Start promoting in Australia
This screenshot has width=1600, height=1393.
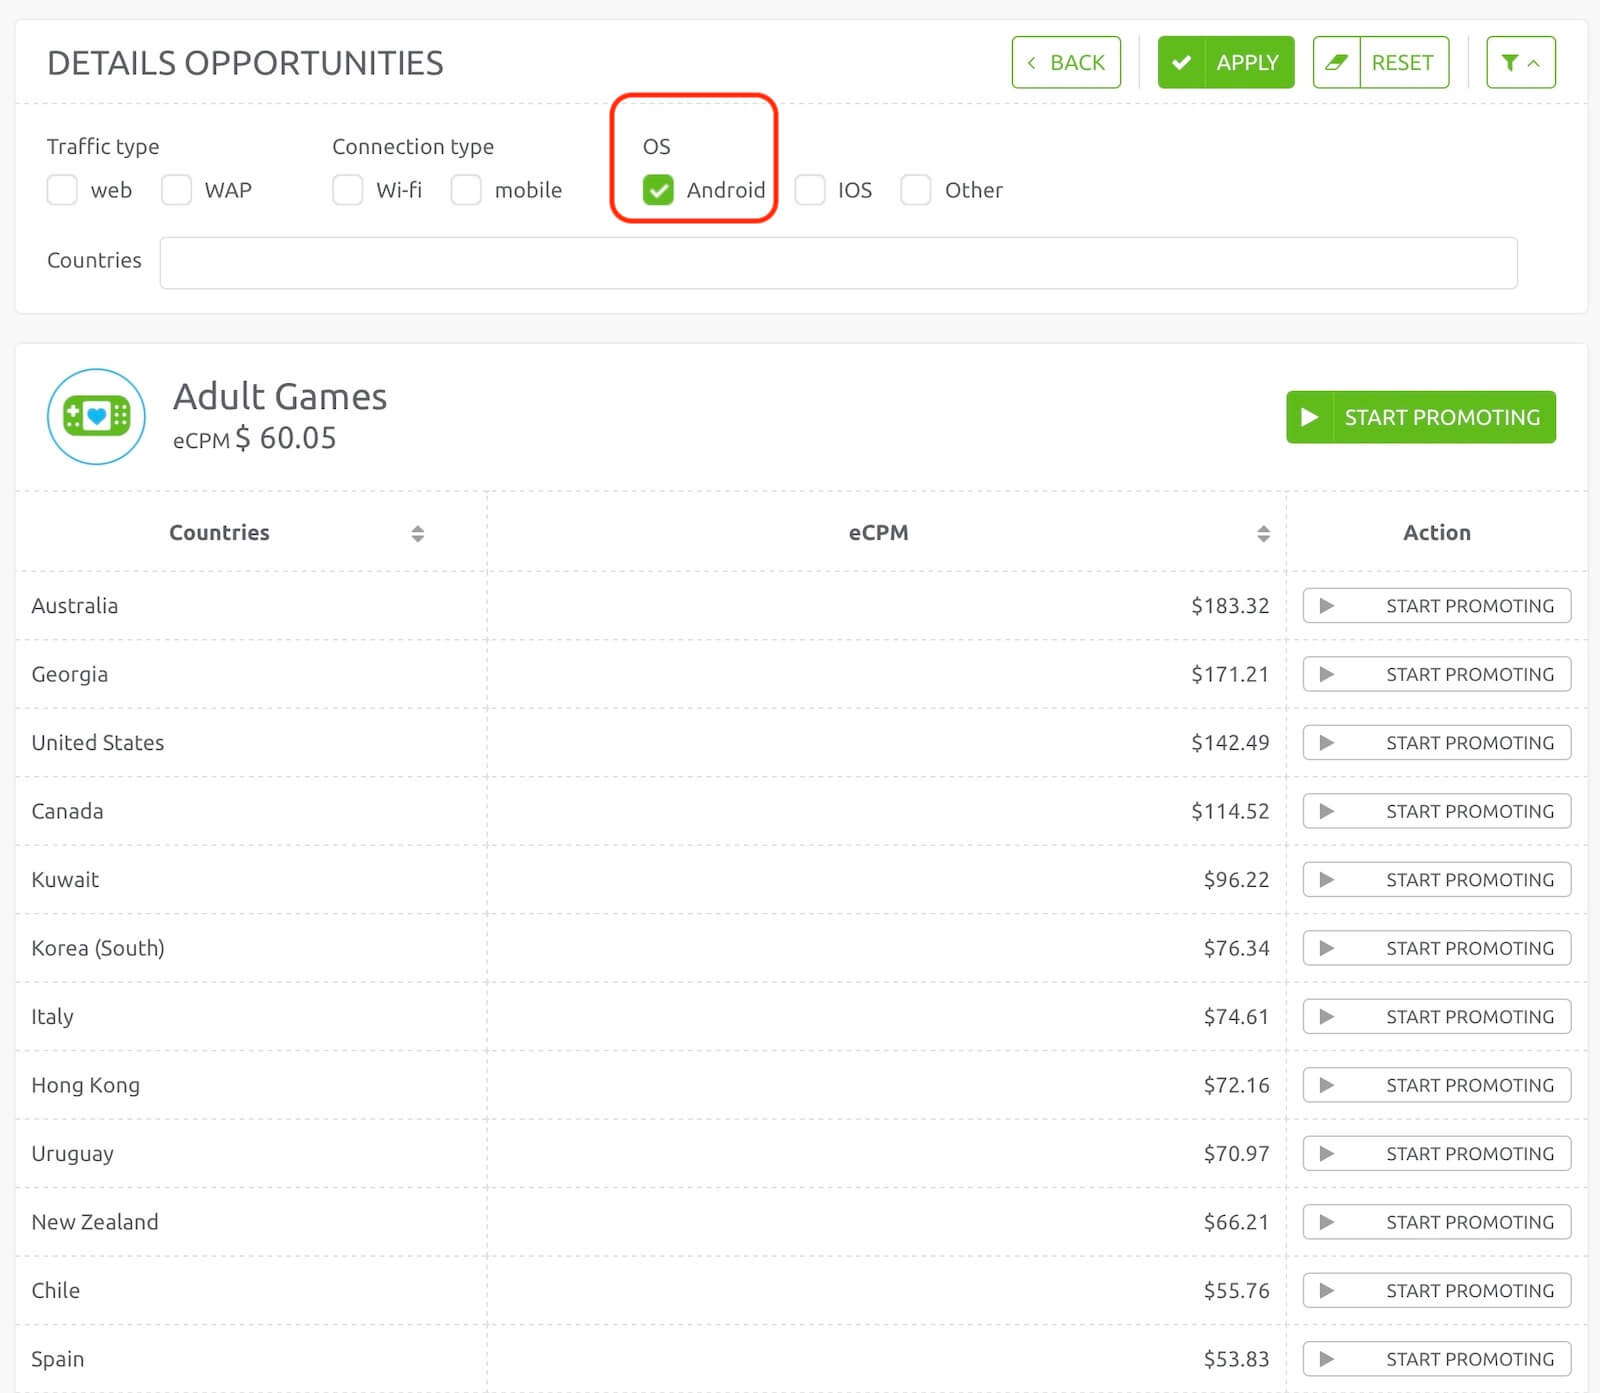click(x=1437, y=606)
